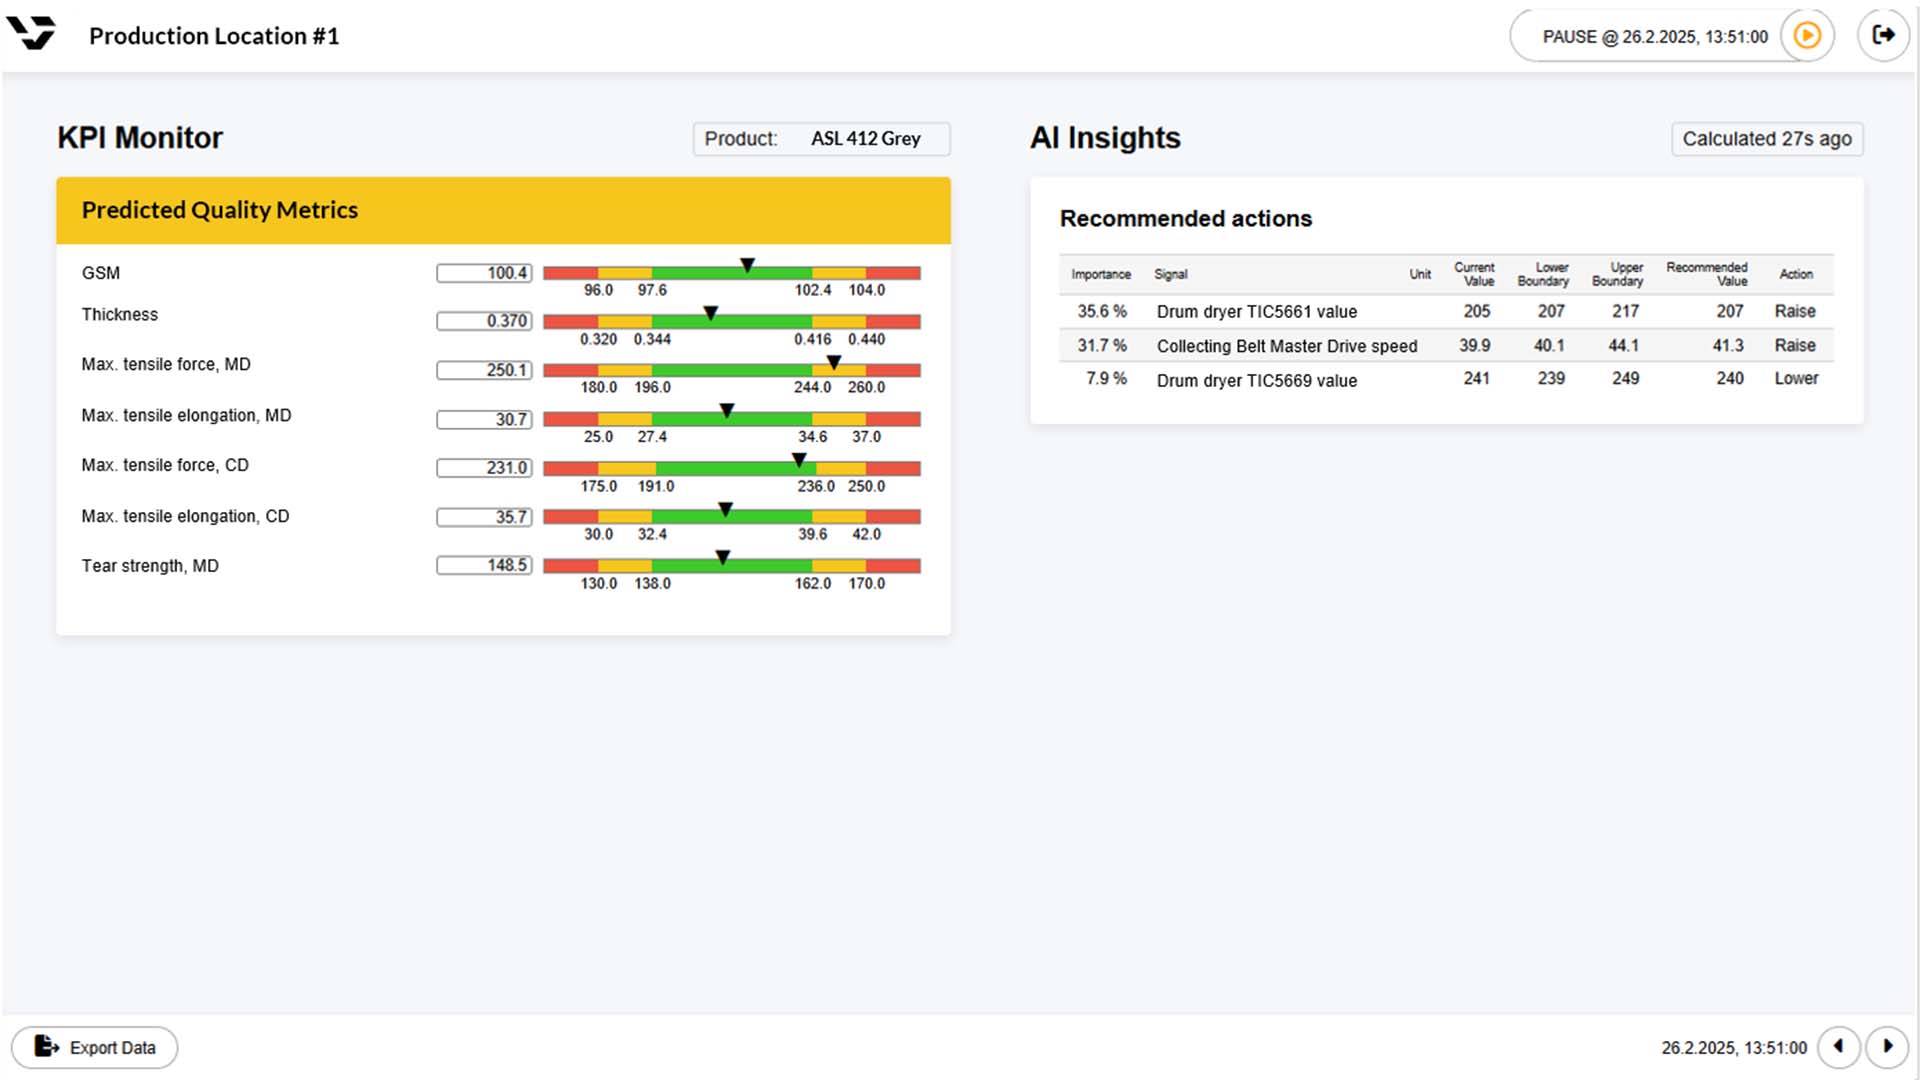
Task: Go to the previous time step
Action: pos(1838,1047)
